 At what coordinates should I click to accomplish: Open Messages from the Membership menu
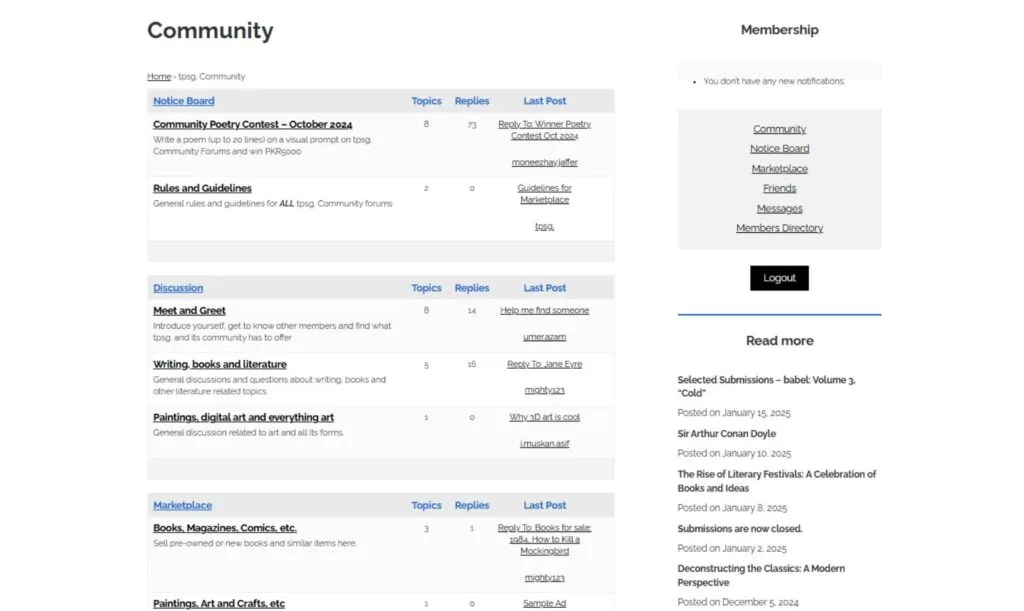click(779, 208)
